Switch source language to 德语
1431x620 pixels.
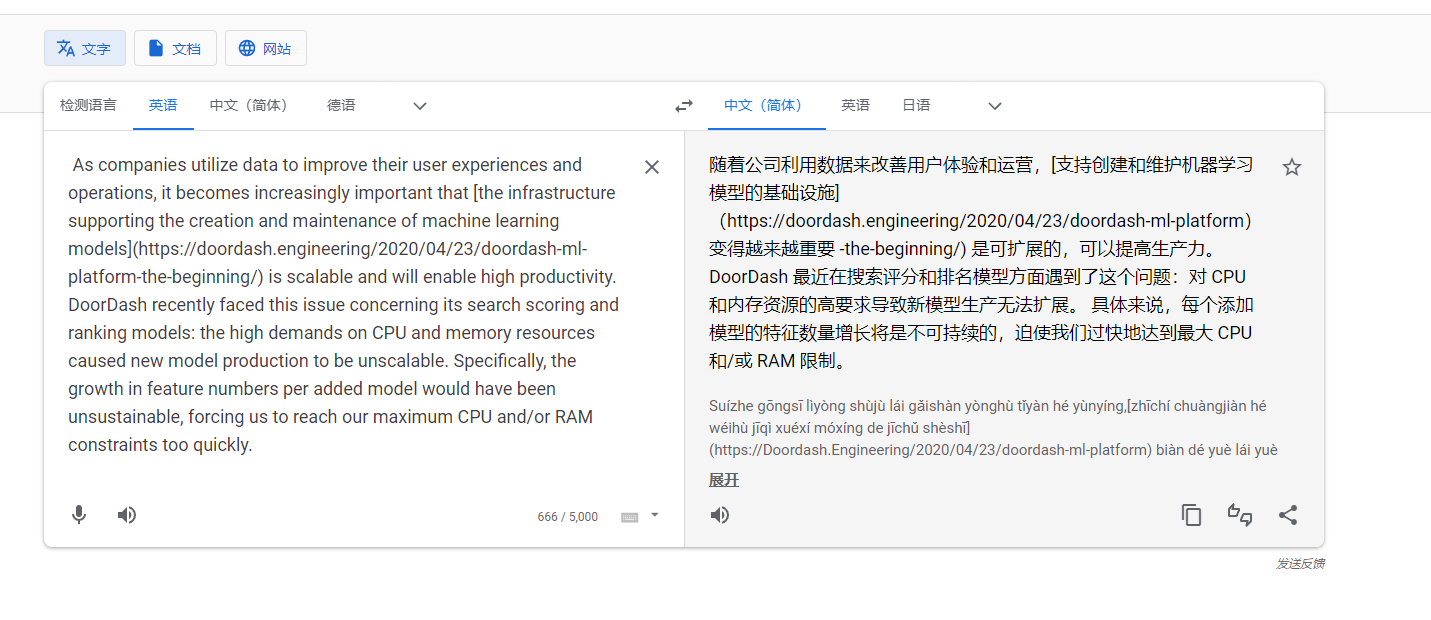[x=340, y=105]
